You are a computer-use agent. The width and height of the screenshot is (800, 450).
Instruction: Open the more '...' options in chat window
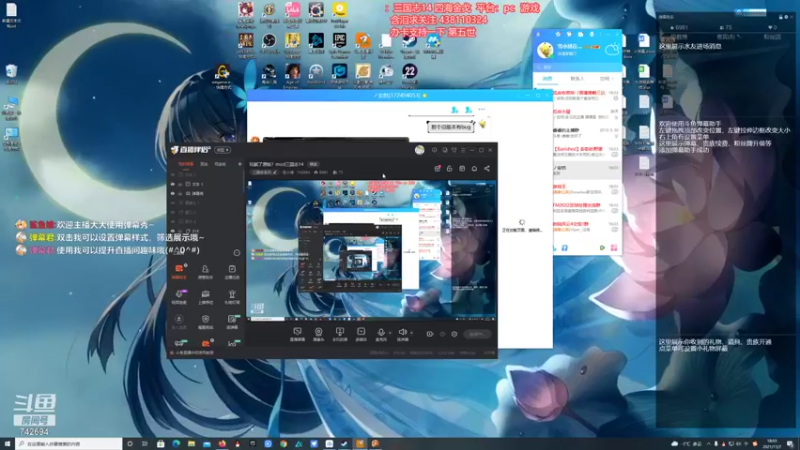click(x=482, y=109)
